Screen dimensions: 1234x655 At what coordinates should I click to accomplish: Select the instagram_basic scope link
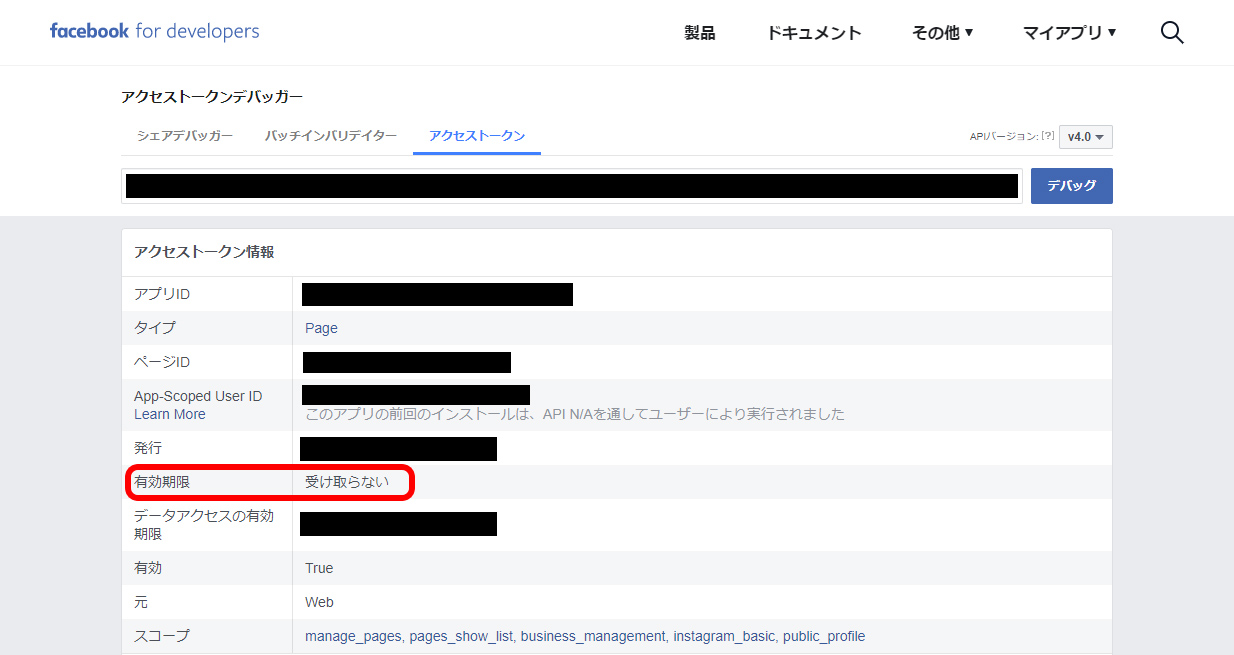tap(724, 636)
